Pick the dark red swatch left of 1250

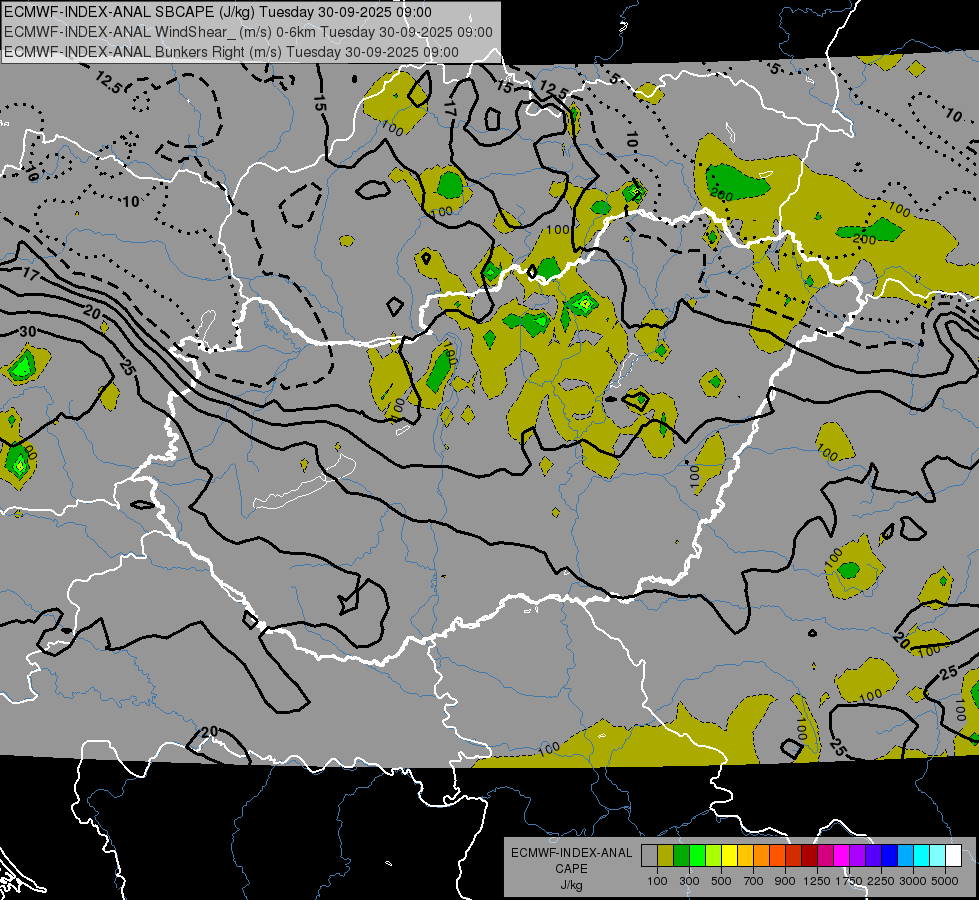[x=809, y=855]
